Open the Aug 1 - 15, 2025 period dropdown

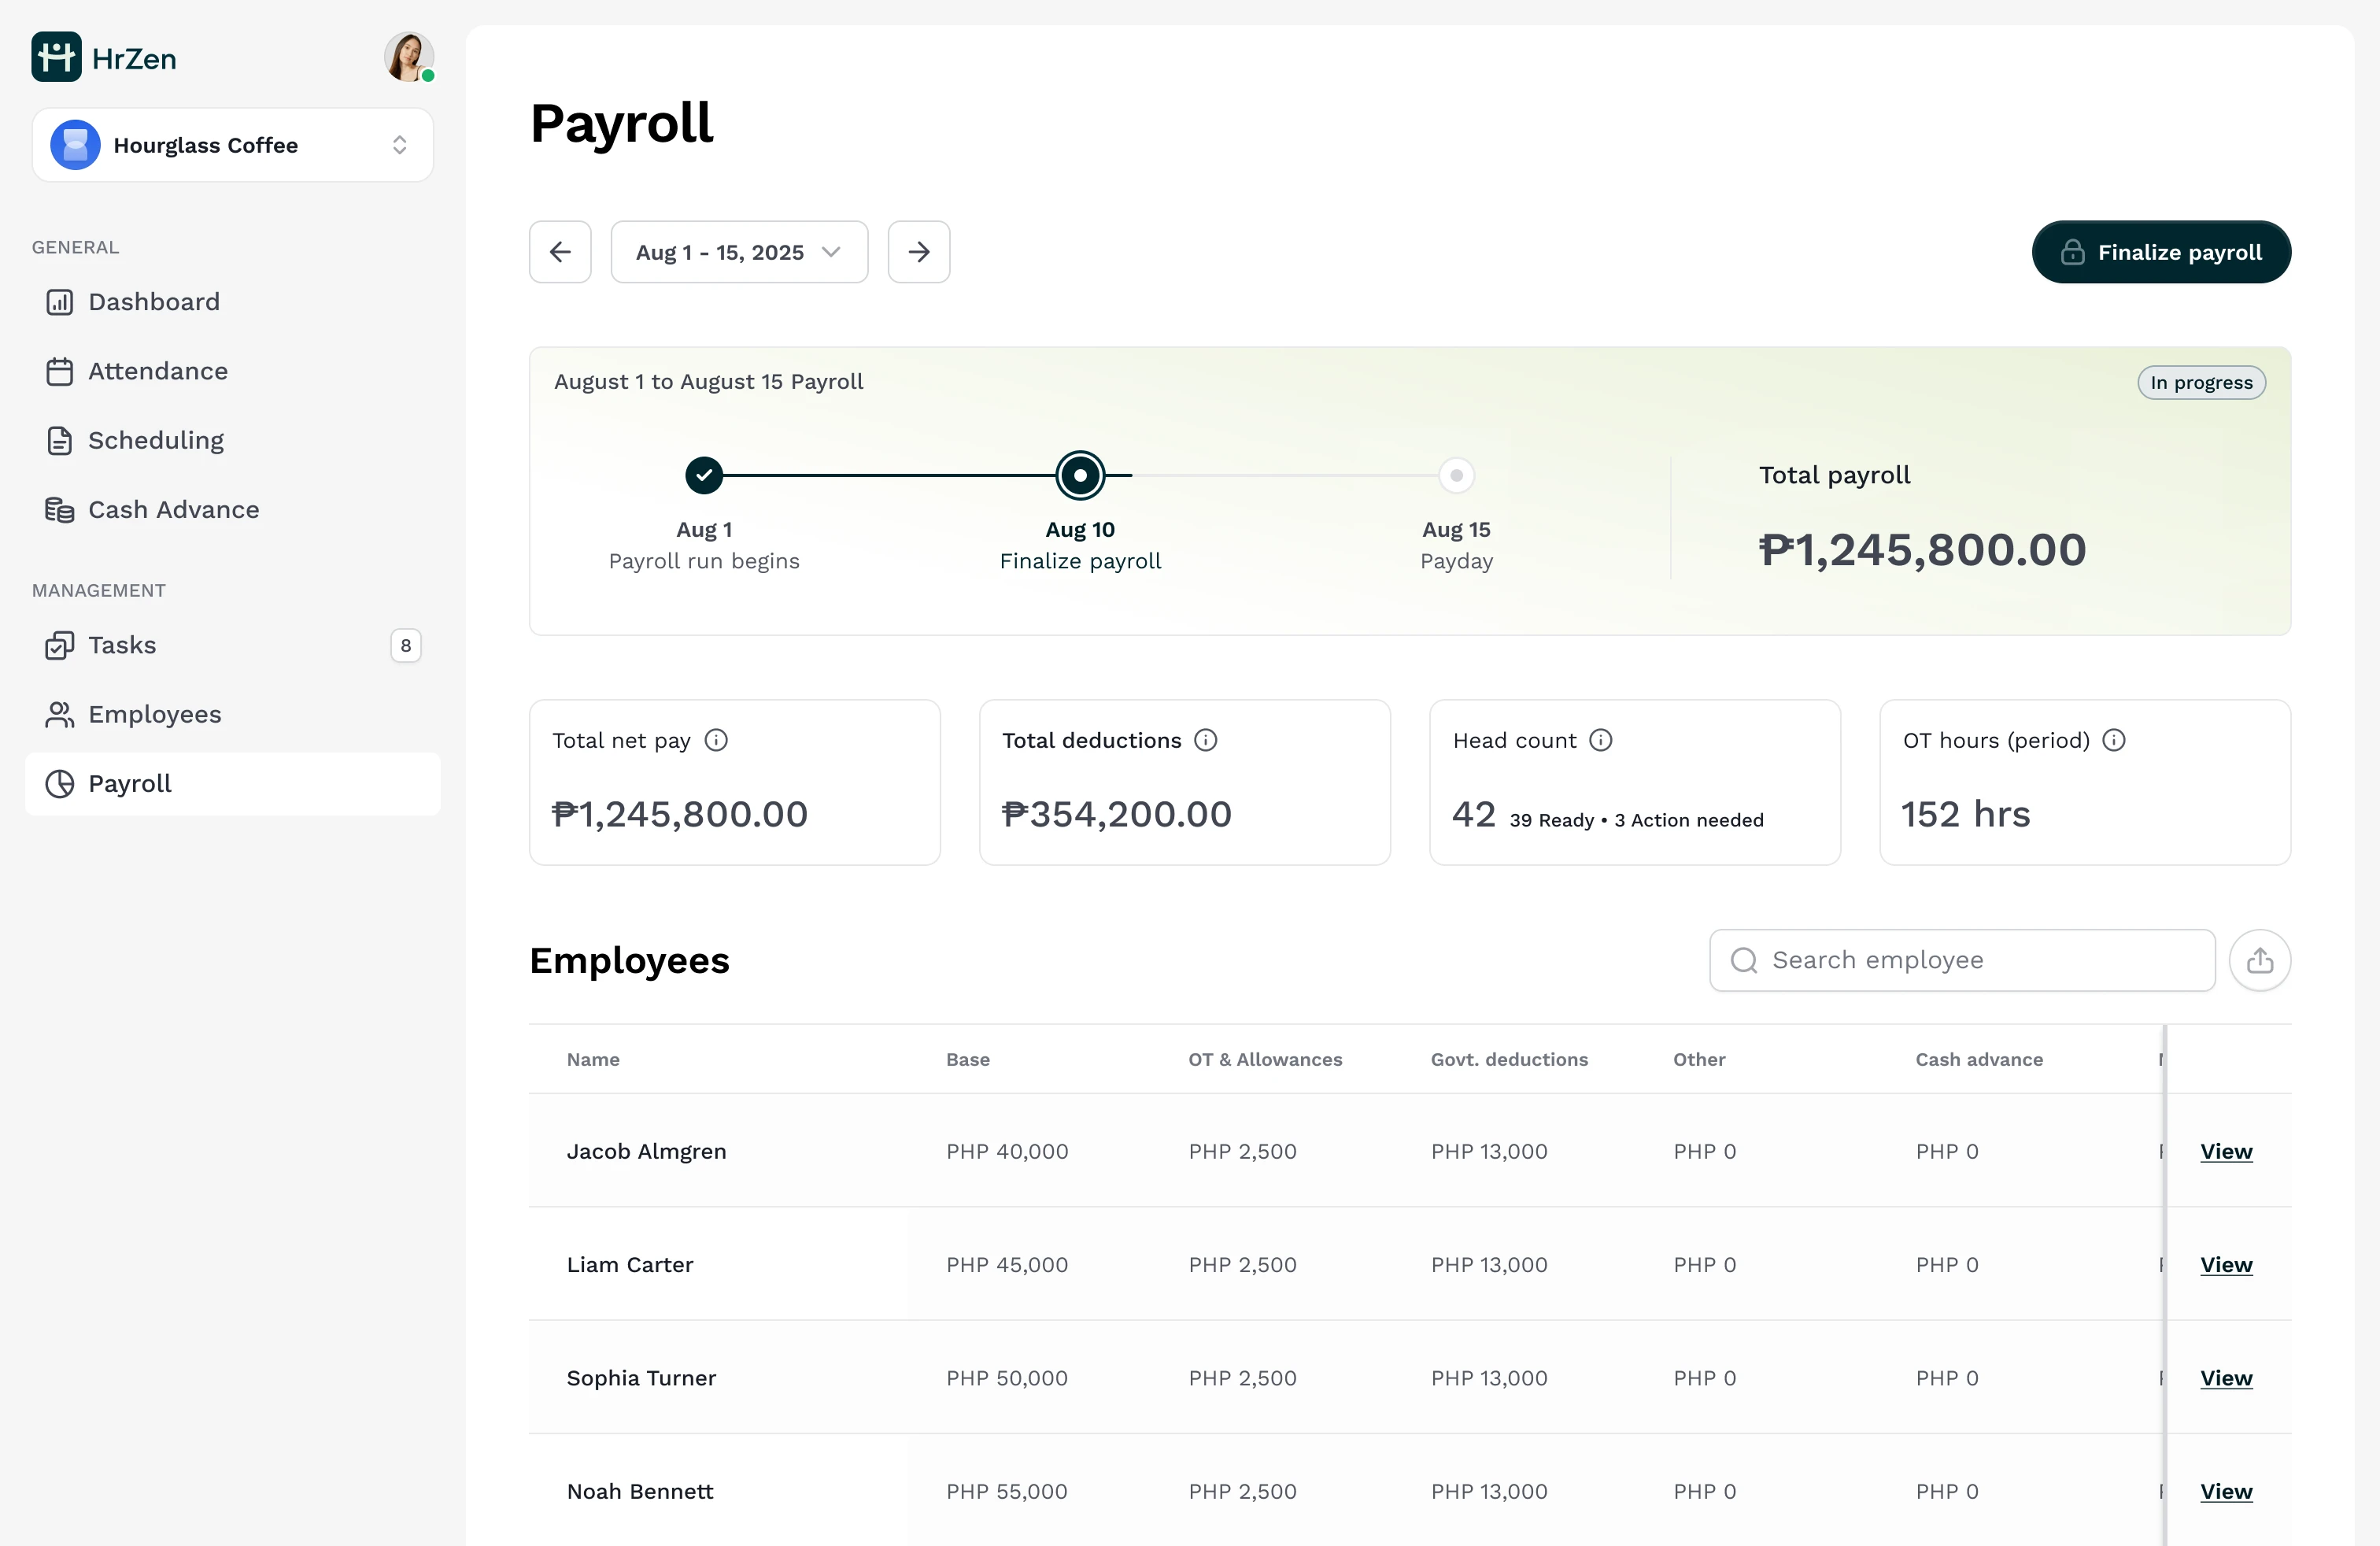pyautogui.click(x=738, y=252)
